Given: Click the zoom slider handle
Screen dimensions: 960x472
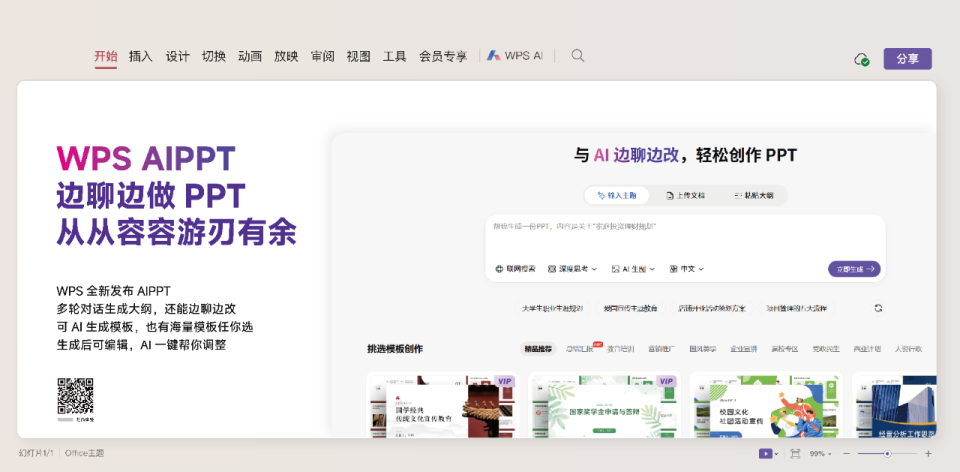Looking at the screenshot, I should (x=887, y=454).
